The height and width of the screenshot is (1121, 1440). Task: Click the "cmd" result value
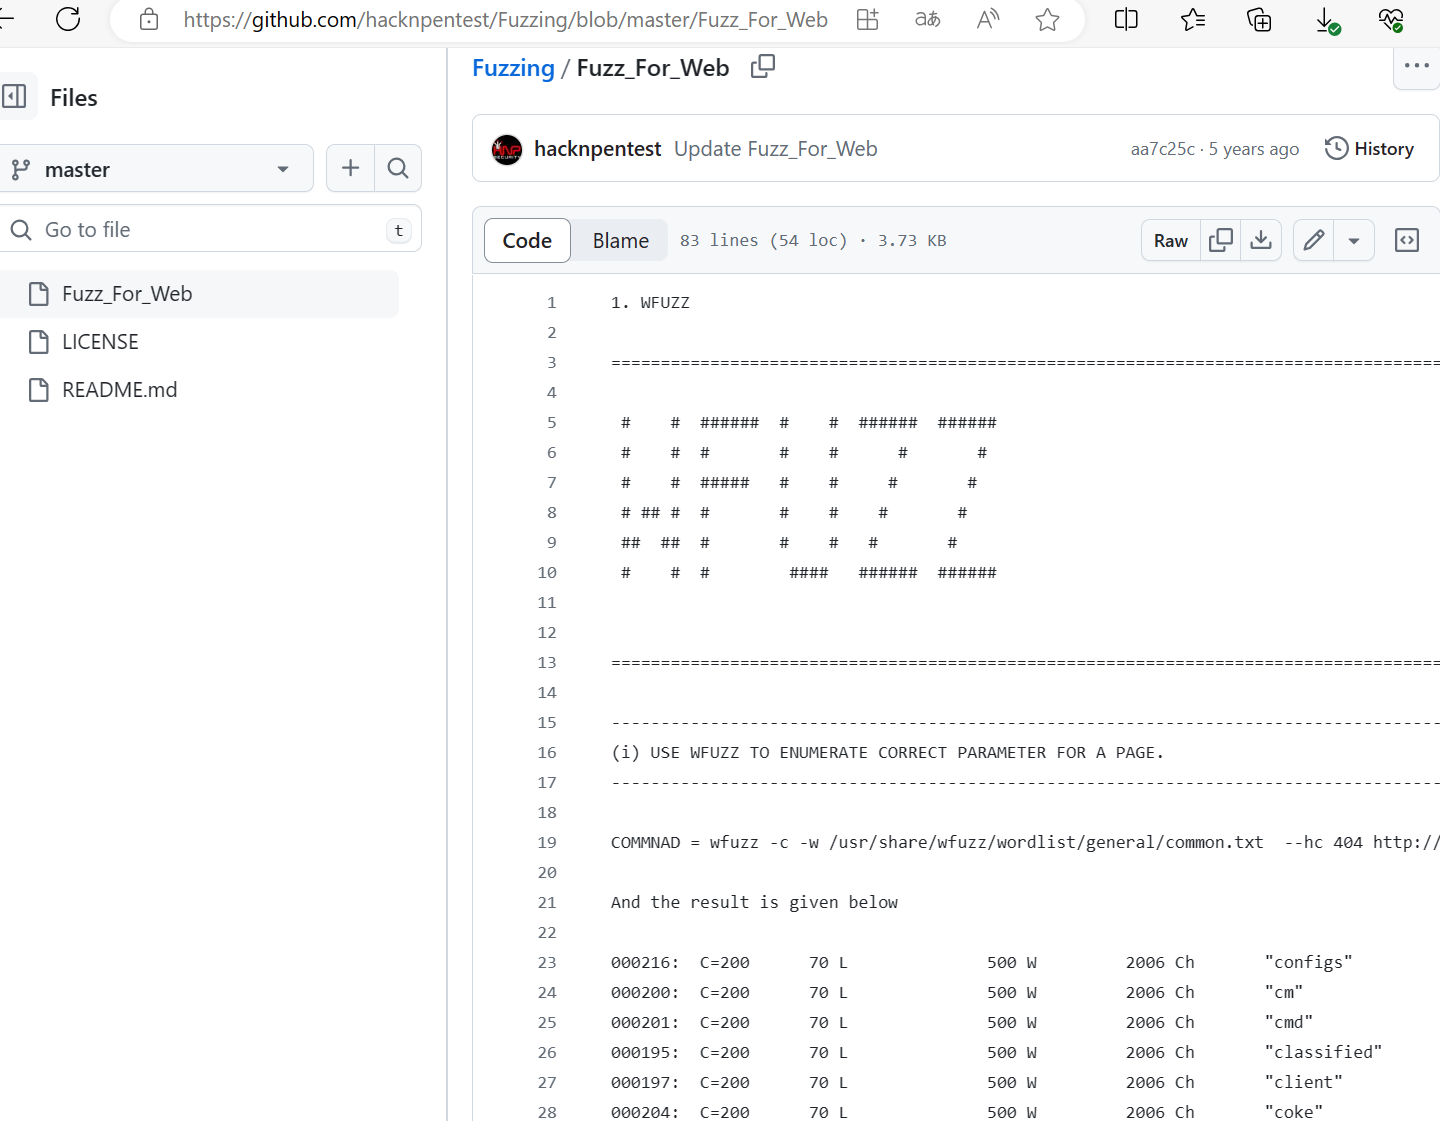1288,1022
